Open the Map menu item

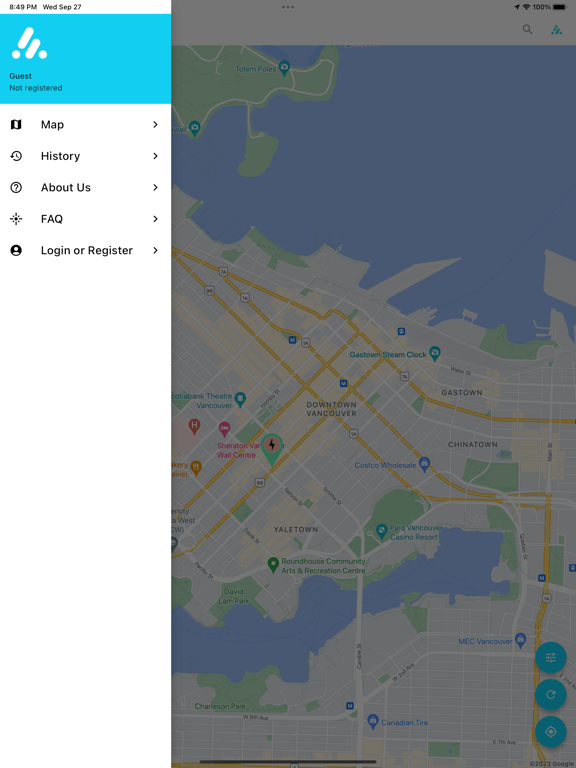pyautogui.click(x=85, y=124)
